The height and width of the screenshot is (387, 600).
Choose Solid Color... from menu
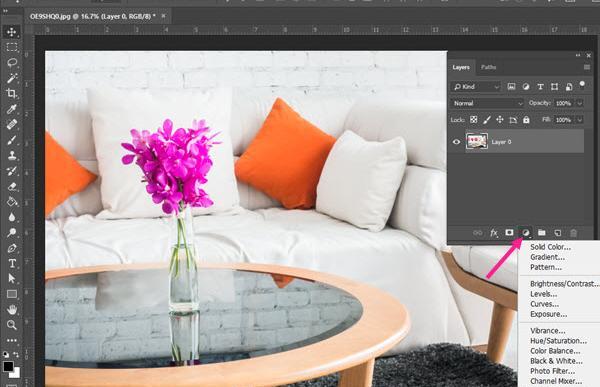(x=550, y=247)
